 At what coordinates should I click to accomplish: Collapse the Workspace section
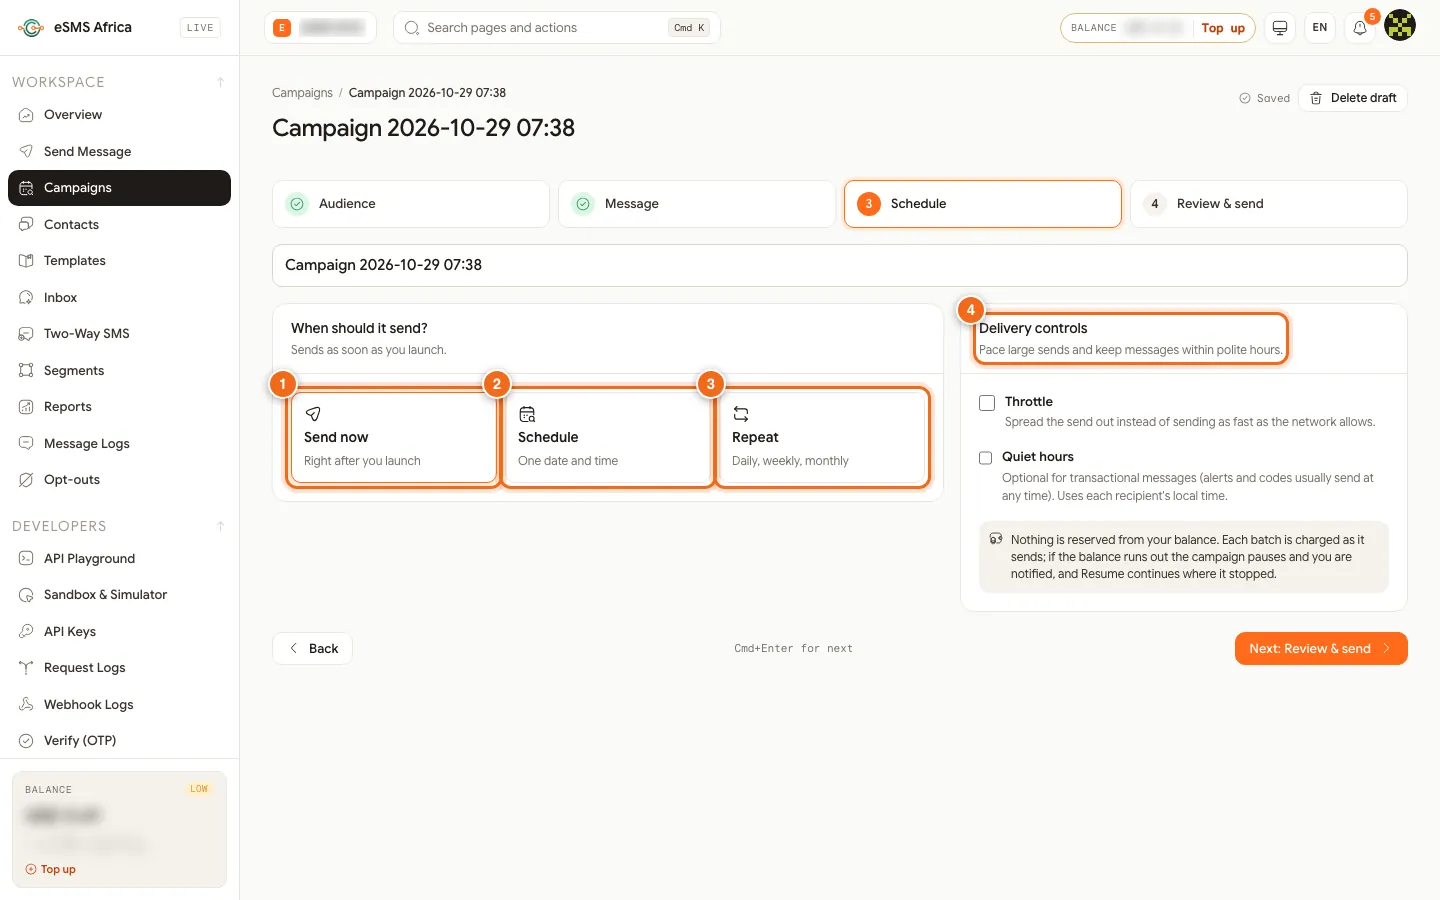(220, 82)
